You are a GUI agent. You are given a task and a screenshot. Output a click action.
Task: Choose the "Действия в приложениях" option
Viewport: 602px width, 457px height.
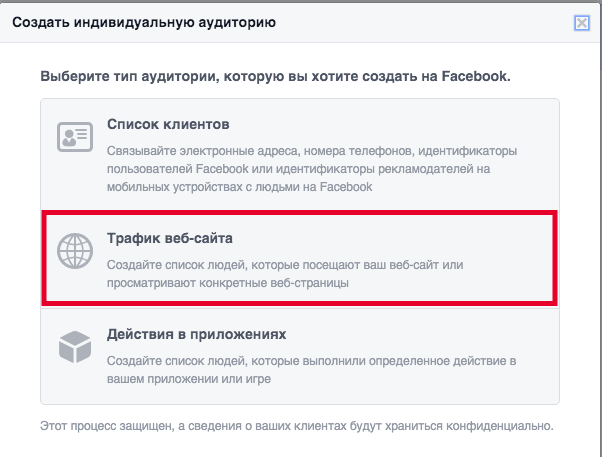tap(299, 356)
